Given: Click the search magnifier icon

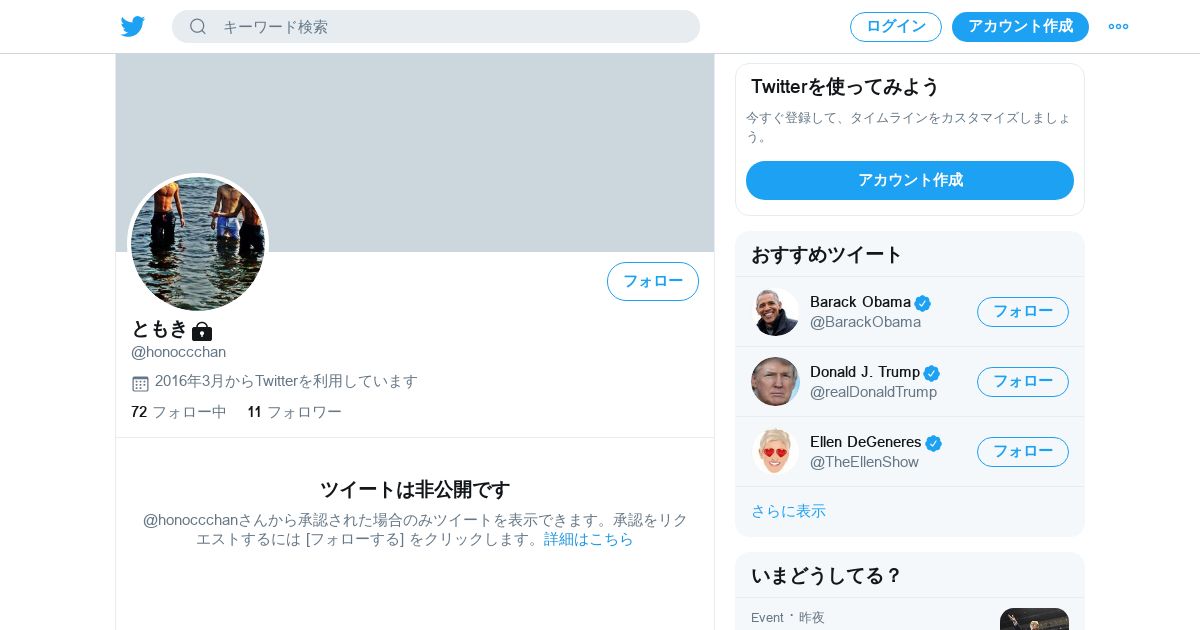Looking at the screenshot, I should tap(198, 26).
